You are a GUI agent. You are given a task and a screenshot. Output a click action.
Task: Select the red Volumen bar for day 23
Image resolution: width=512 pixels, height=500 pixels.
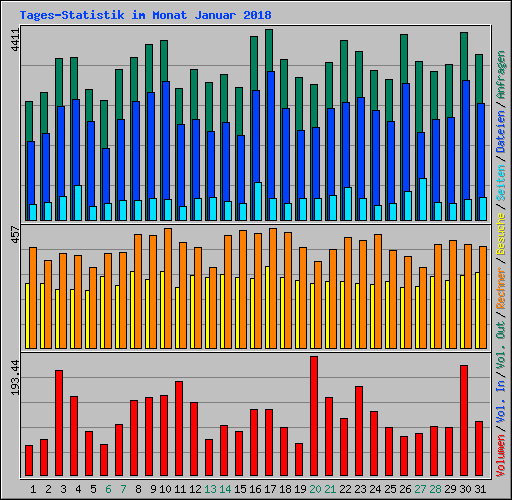pos(359,431)
